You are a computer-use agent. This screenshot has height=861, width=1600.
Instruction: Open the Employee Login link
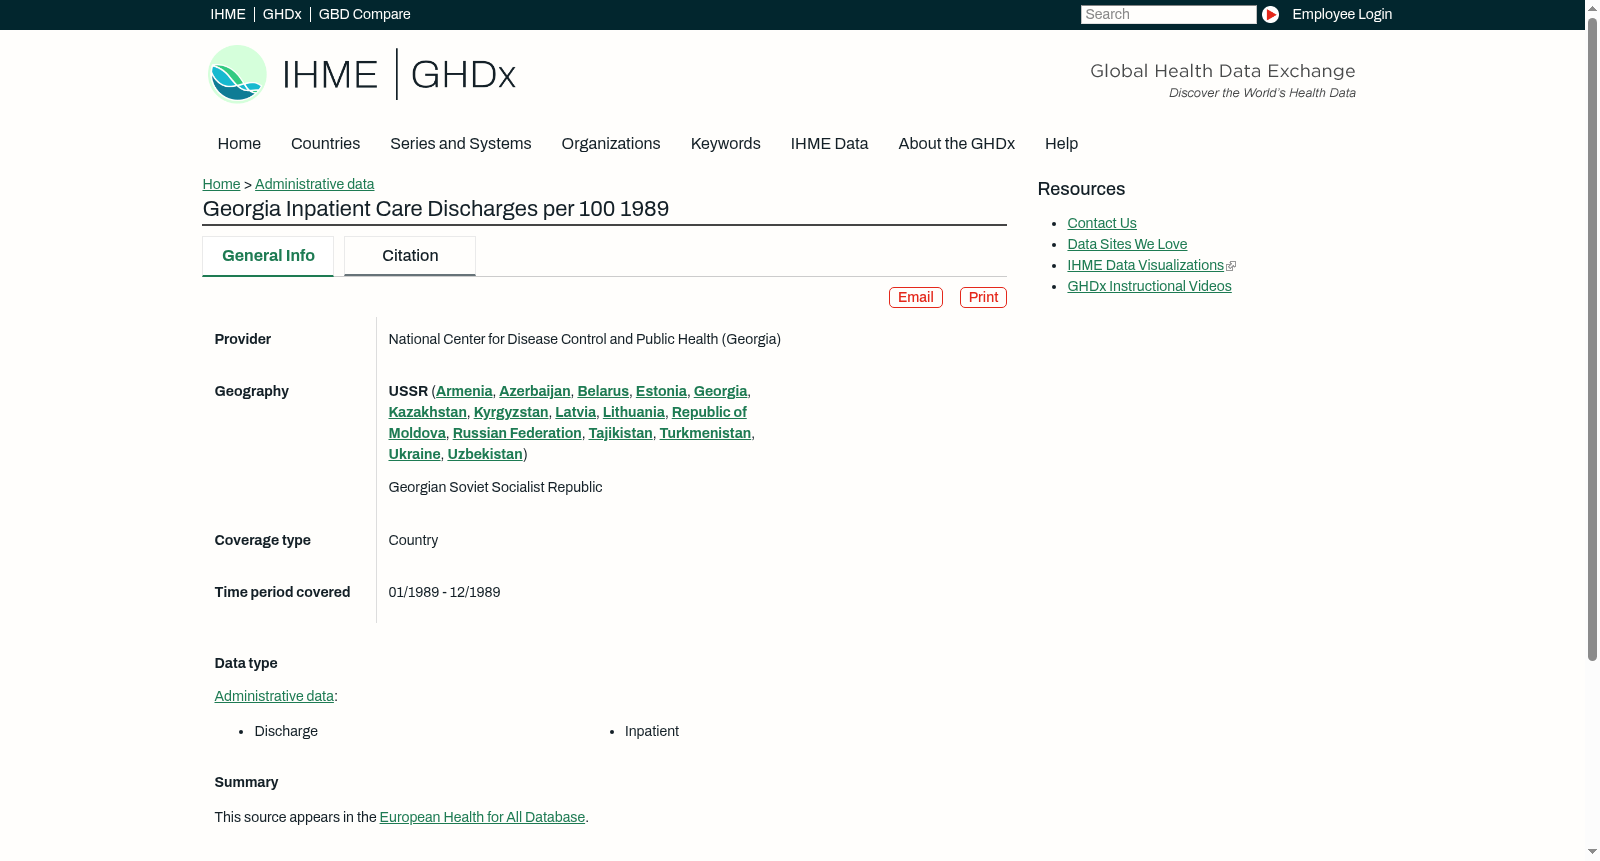pos(1342,14)
